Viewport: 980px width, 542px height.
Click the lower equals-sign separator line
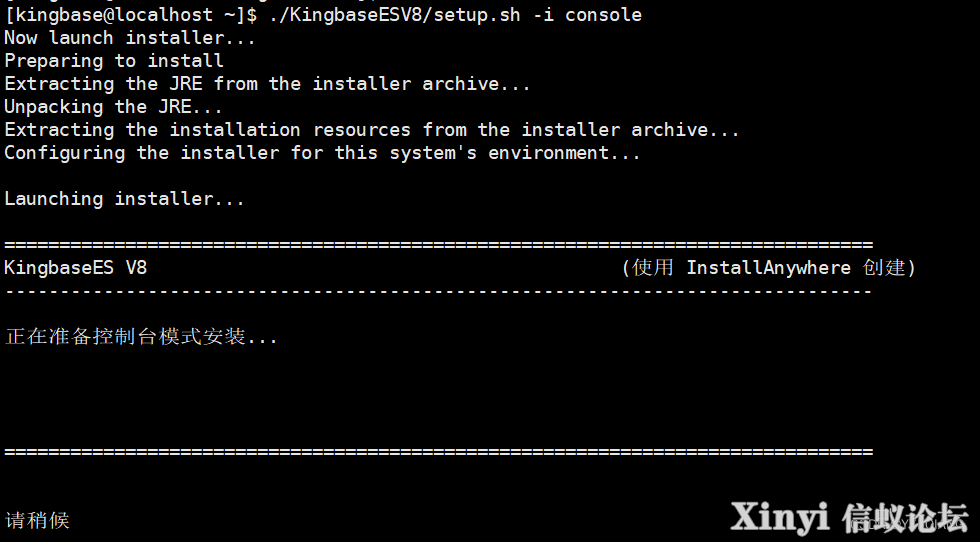click(438, 451)
